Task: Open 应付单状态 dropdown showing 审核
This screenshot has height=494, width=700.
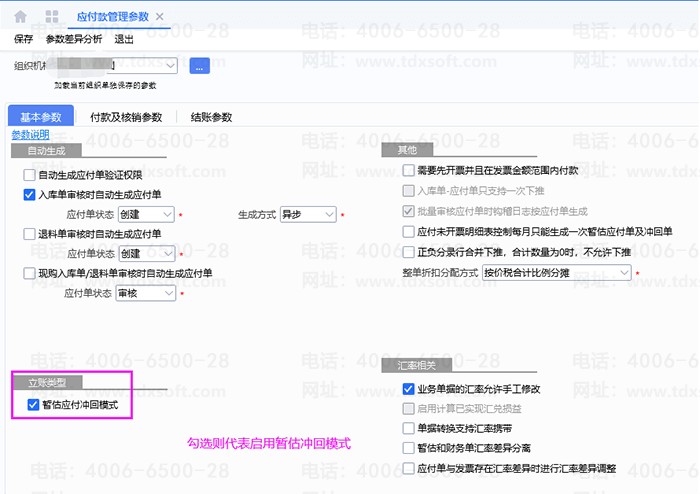Action: click(168, 293)
